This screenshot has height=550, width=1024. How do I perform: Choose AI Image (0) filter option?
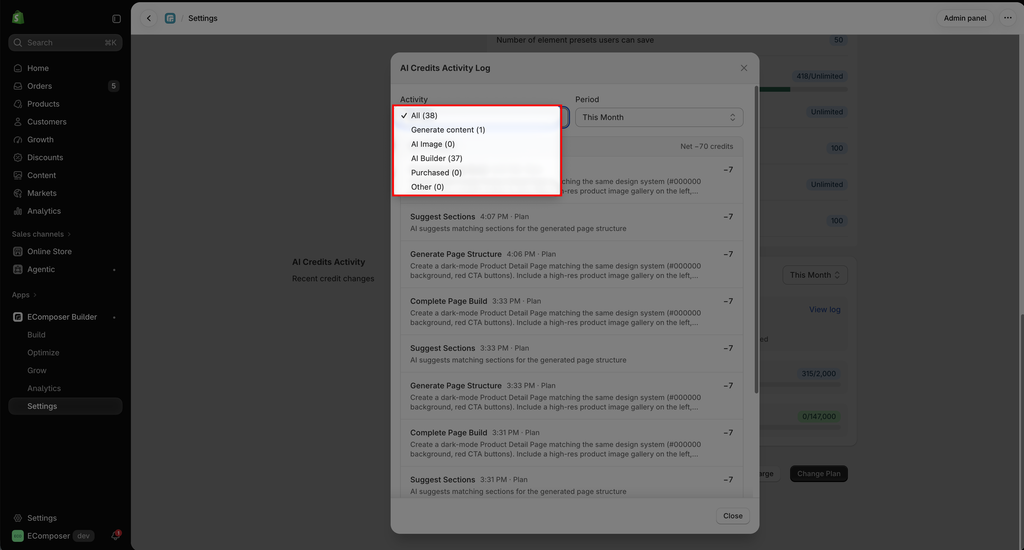click(477, 144)
